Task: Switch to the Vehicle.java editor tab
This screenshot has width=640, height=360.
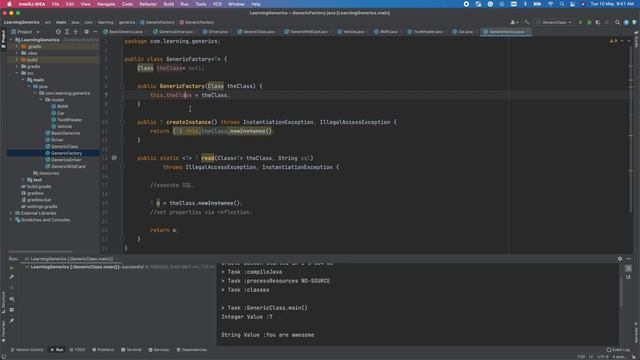Action: [x=351, y=31]
